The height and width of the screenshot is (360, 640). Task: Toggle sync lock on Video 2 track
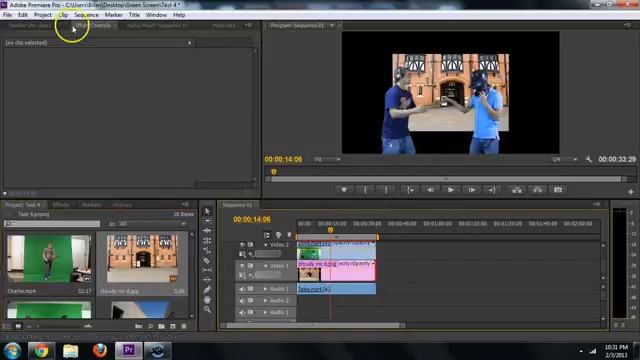[251, 244]
